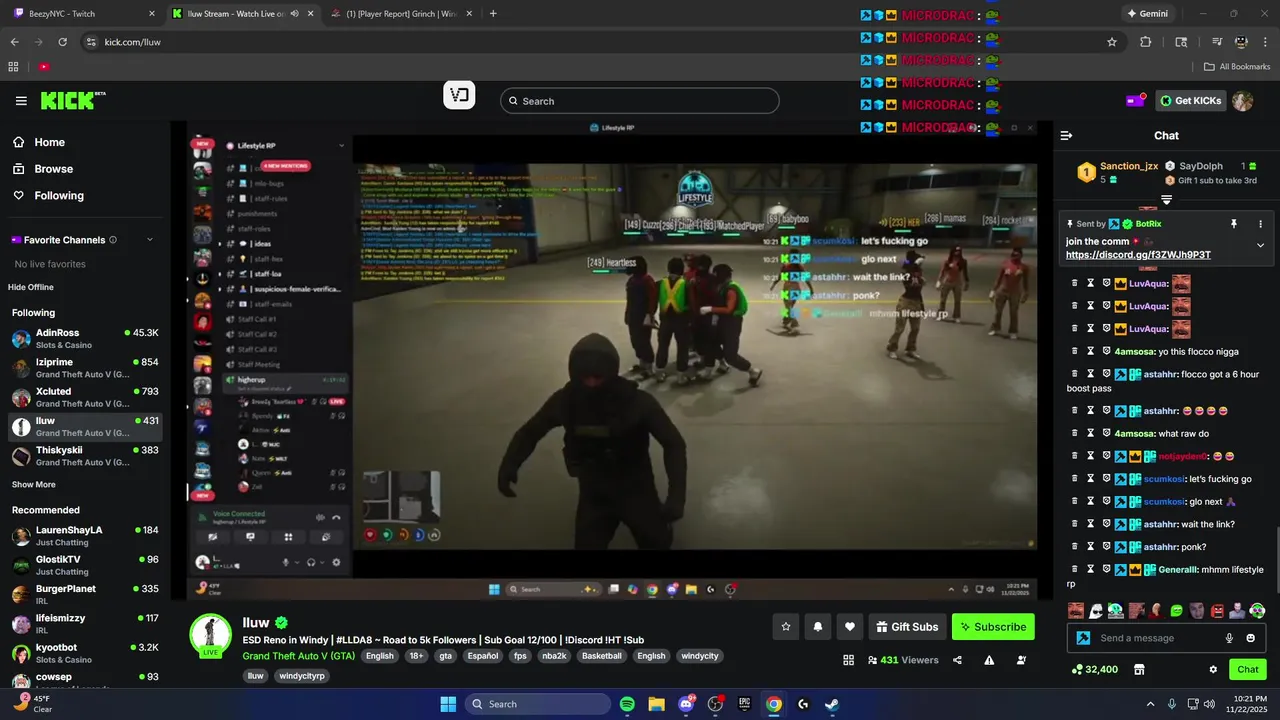Expand the gift leaderboard drop-down handle
Viewport: 1280px width, 720px height.
tap(1166, 200)
